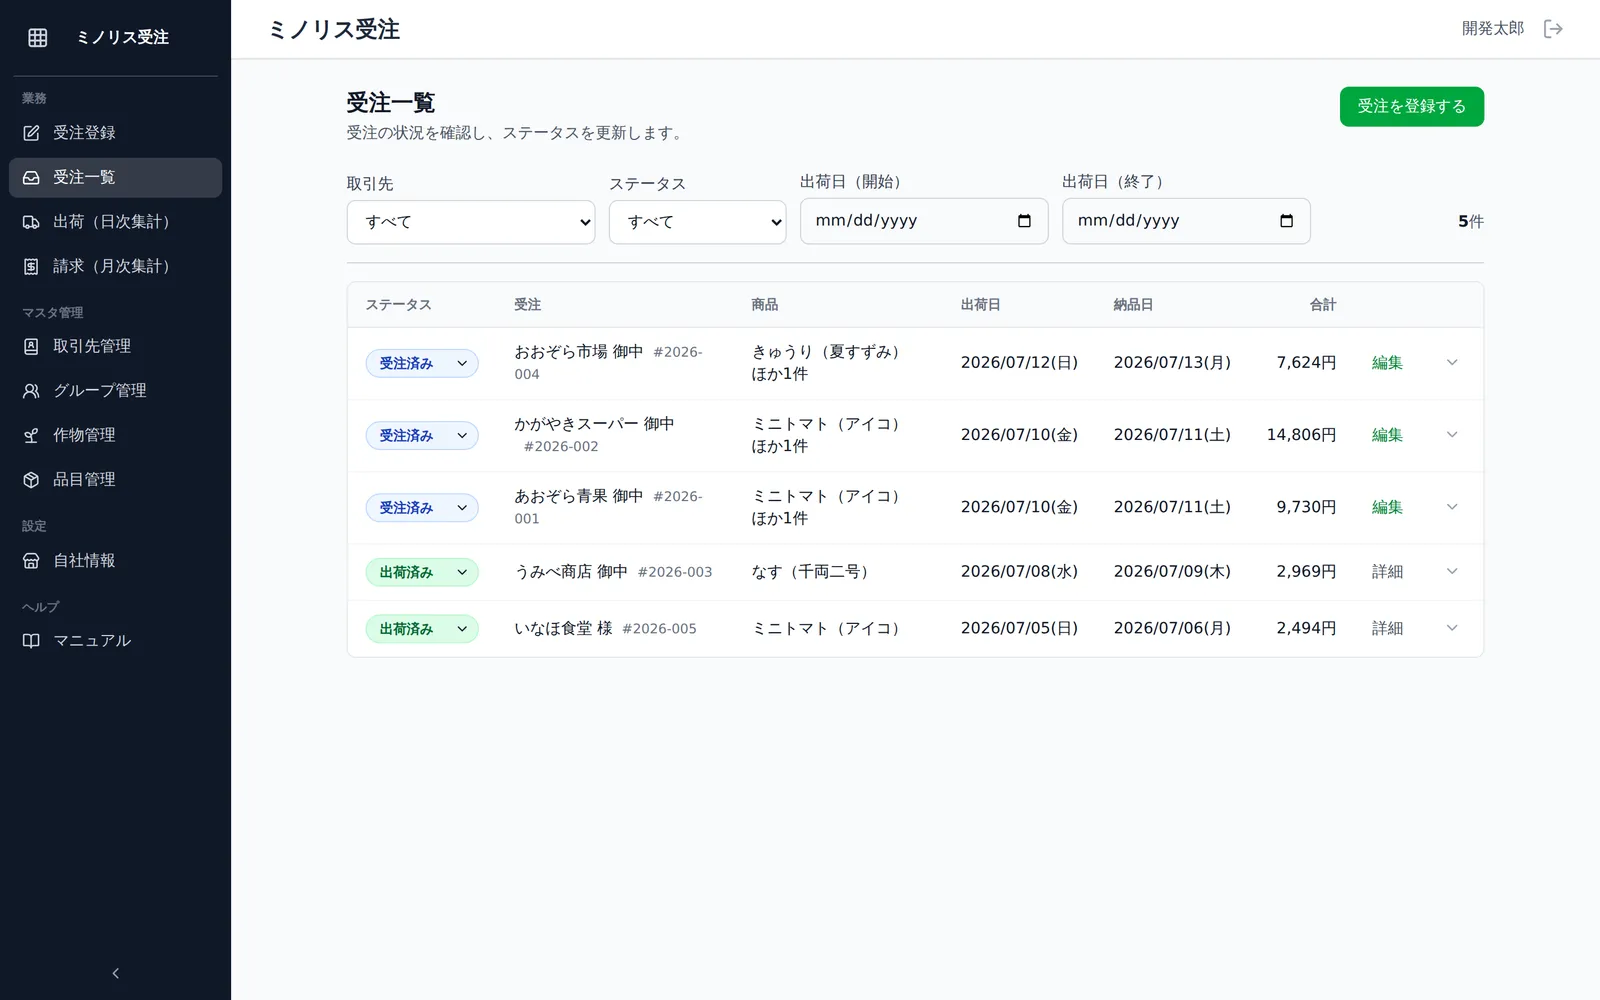Focus the 出荷日(終了) date field
Viewport: 1600px width, 1000px height.
1186,221
